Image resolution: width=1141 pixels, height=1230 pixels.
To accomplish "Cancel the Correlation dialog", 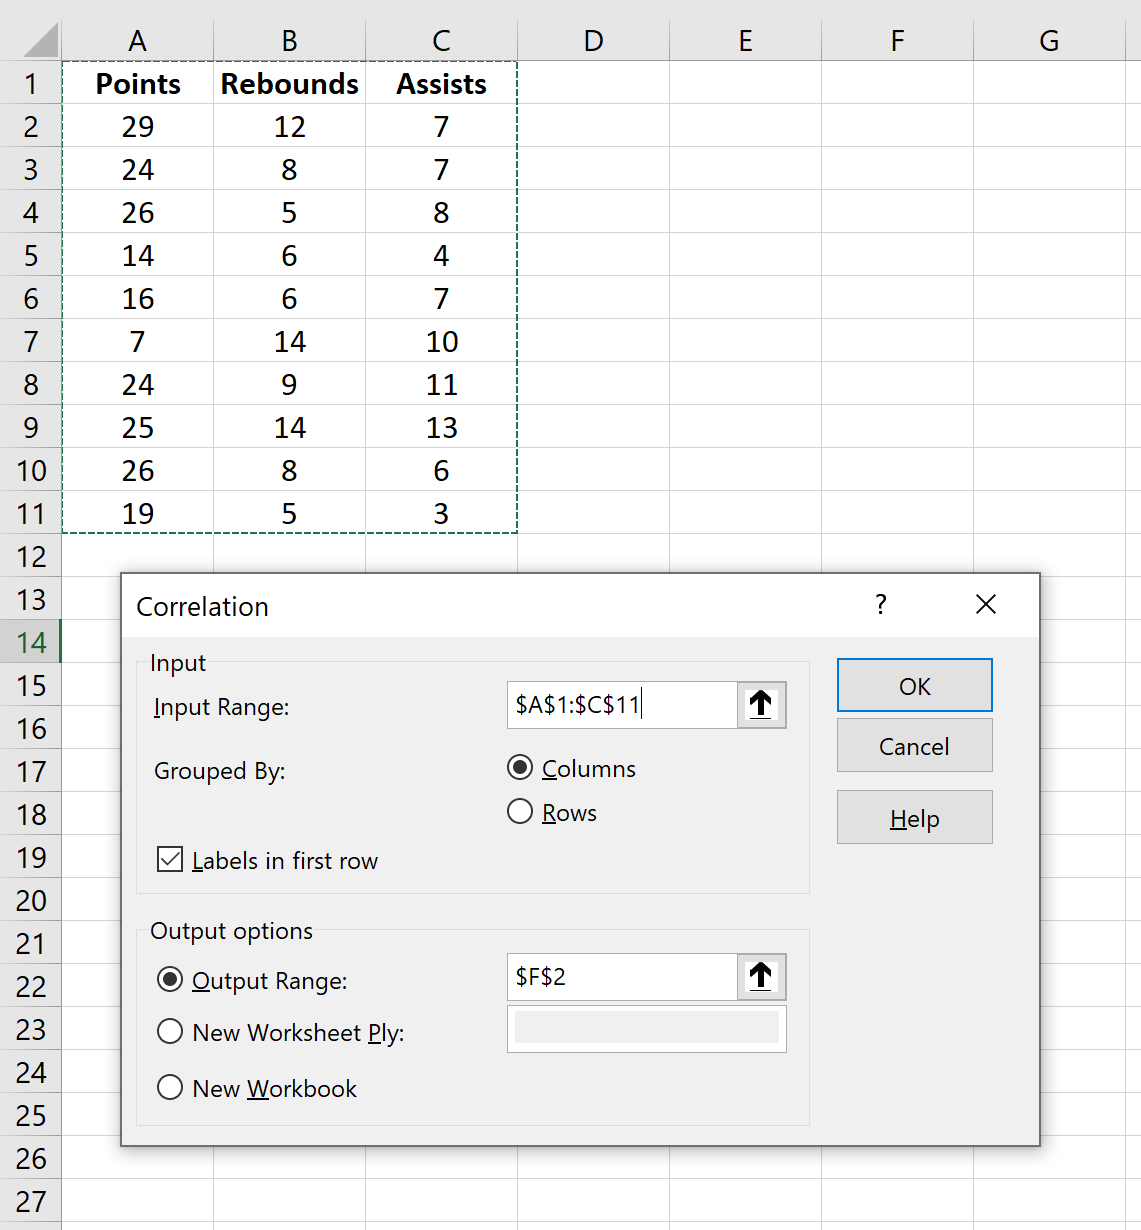I will (913, 746).
